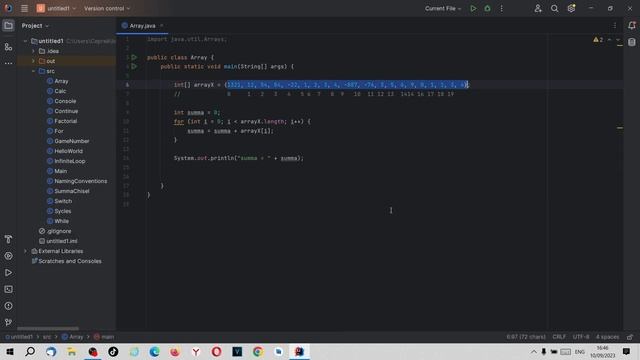Expand the .idea folder
This screenshot has height=360, width=640.
point(33,51)
